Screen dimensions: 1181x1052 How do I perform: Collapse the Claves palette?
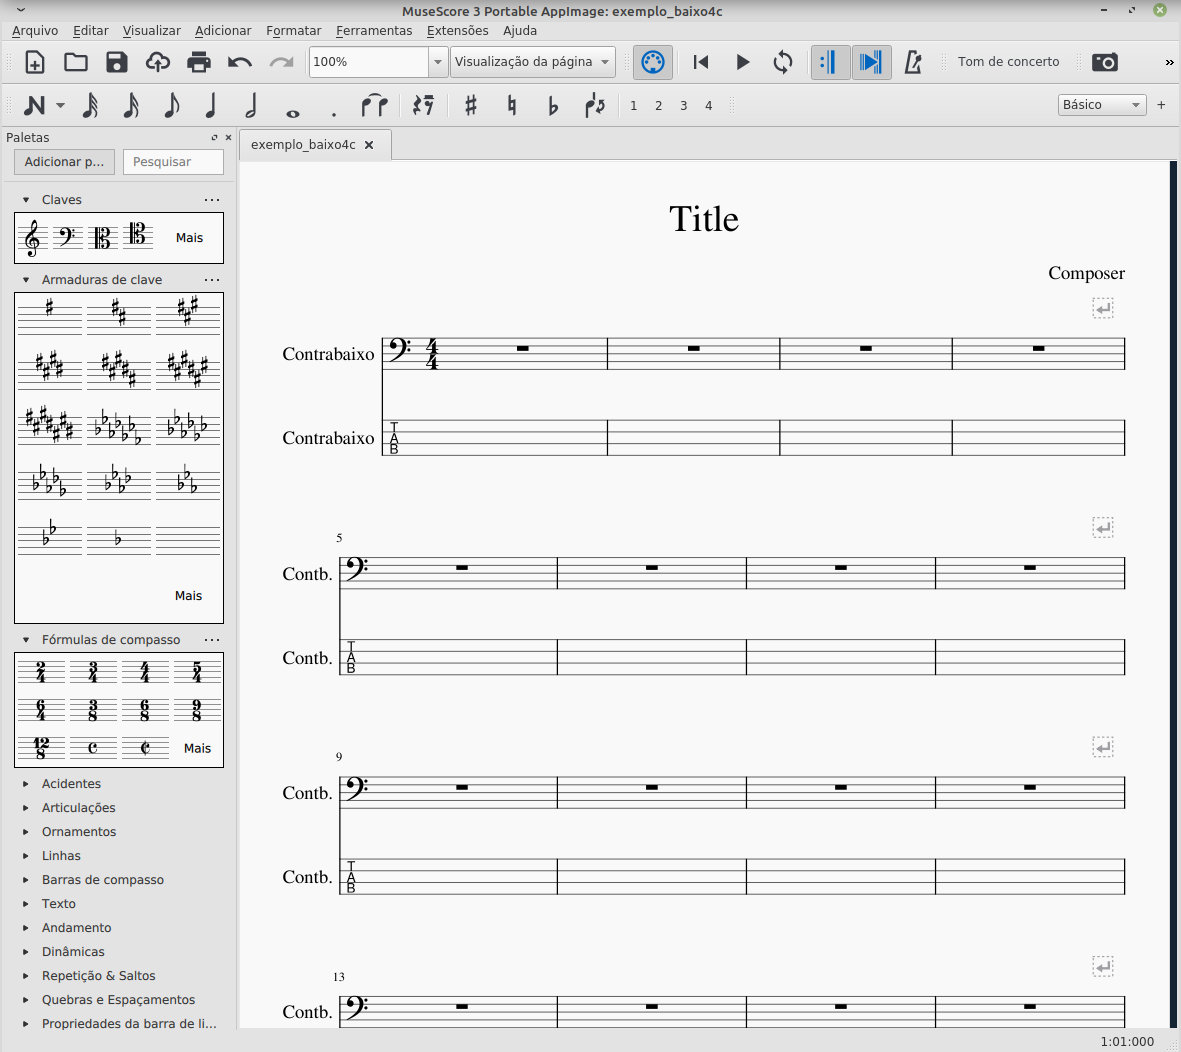(x=26, y=200)
